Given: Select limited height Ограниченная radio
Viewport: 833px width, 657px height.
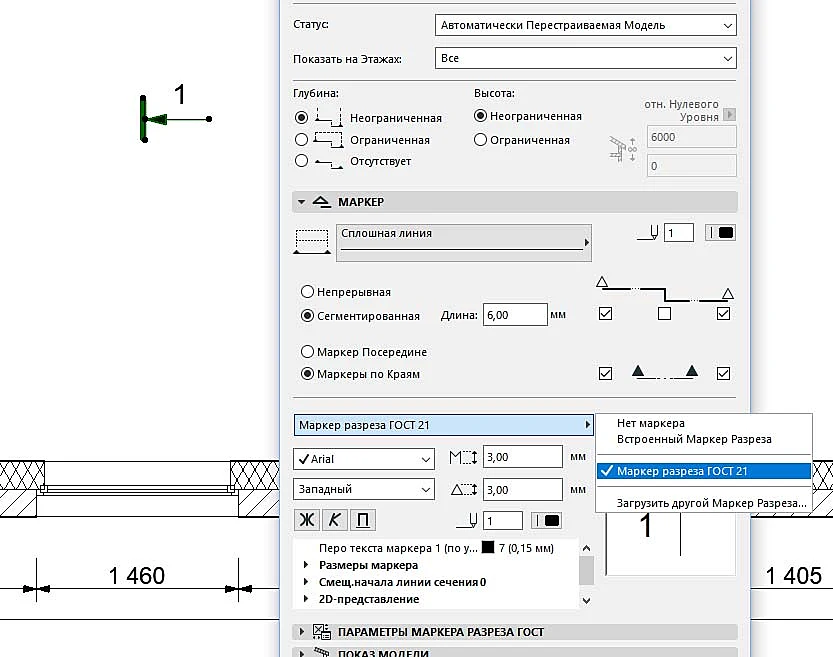Looking at the screenshot, I should point(480,140).
